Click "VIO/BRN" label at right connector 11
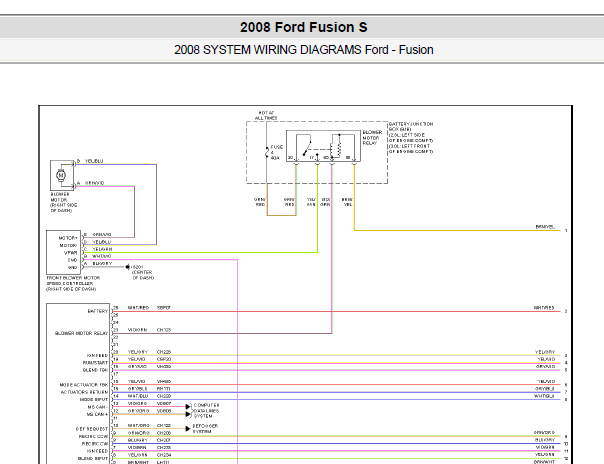The image size is (604, 464). [x=545, y=447]
